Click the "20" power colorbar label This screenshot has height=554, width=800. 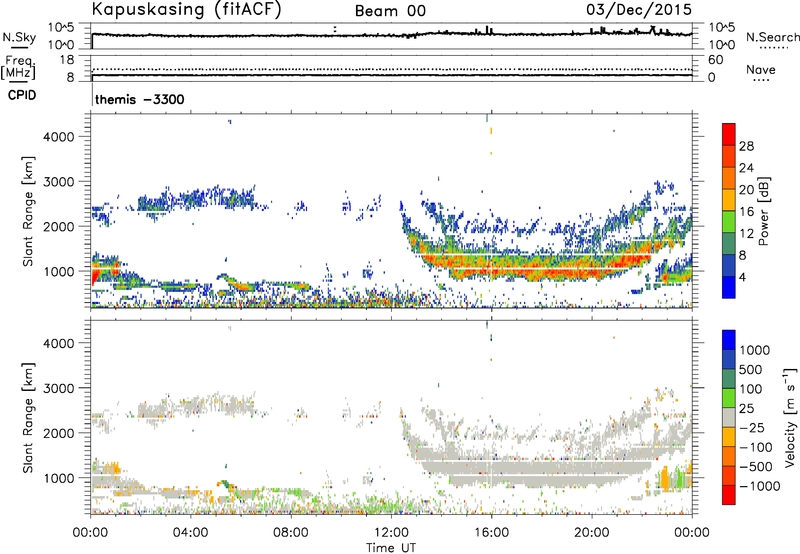[746, 190]
